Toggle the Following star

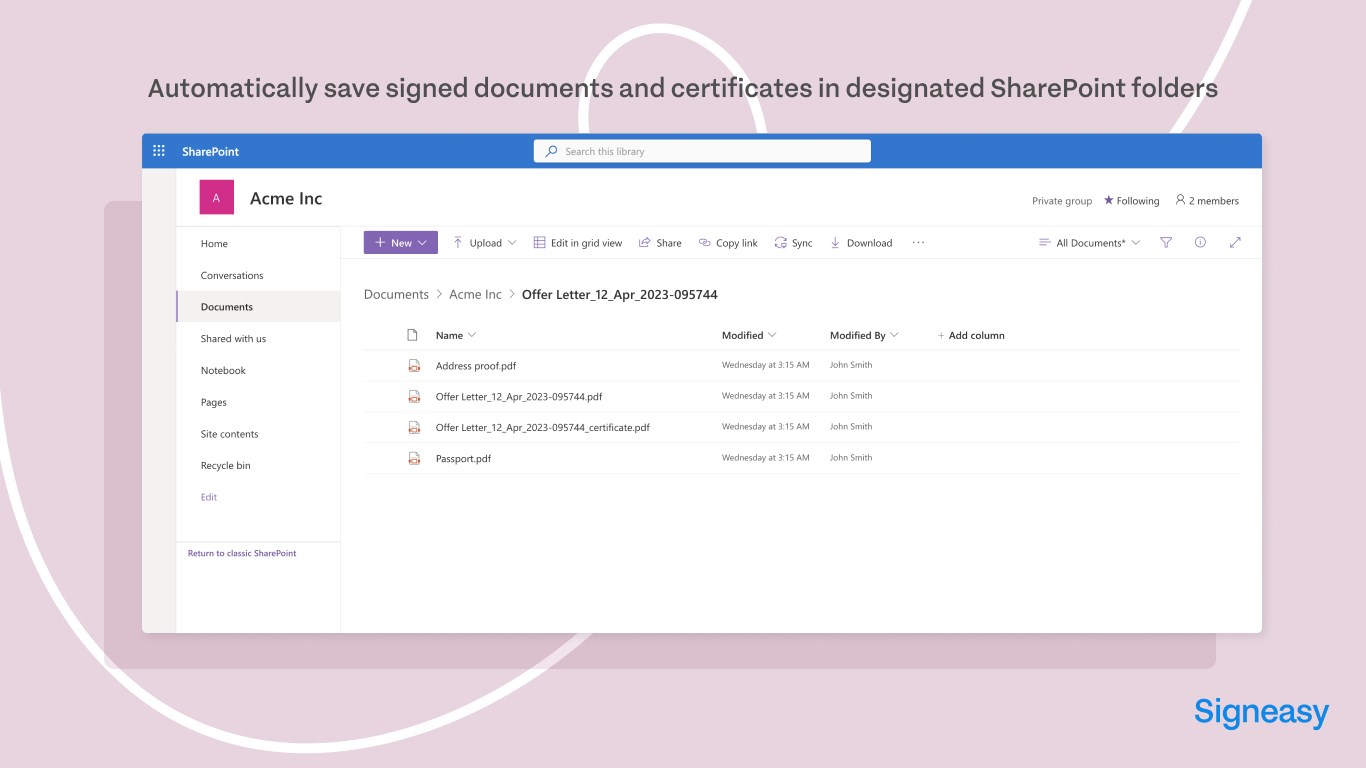coord(1131,201)
